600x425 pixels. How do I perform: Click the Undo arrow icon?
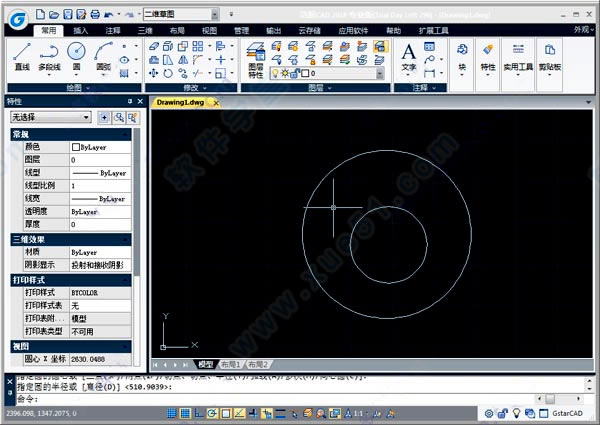tap(109, 15)
